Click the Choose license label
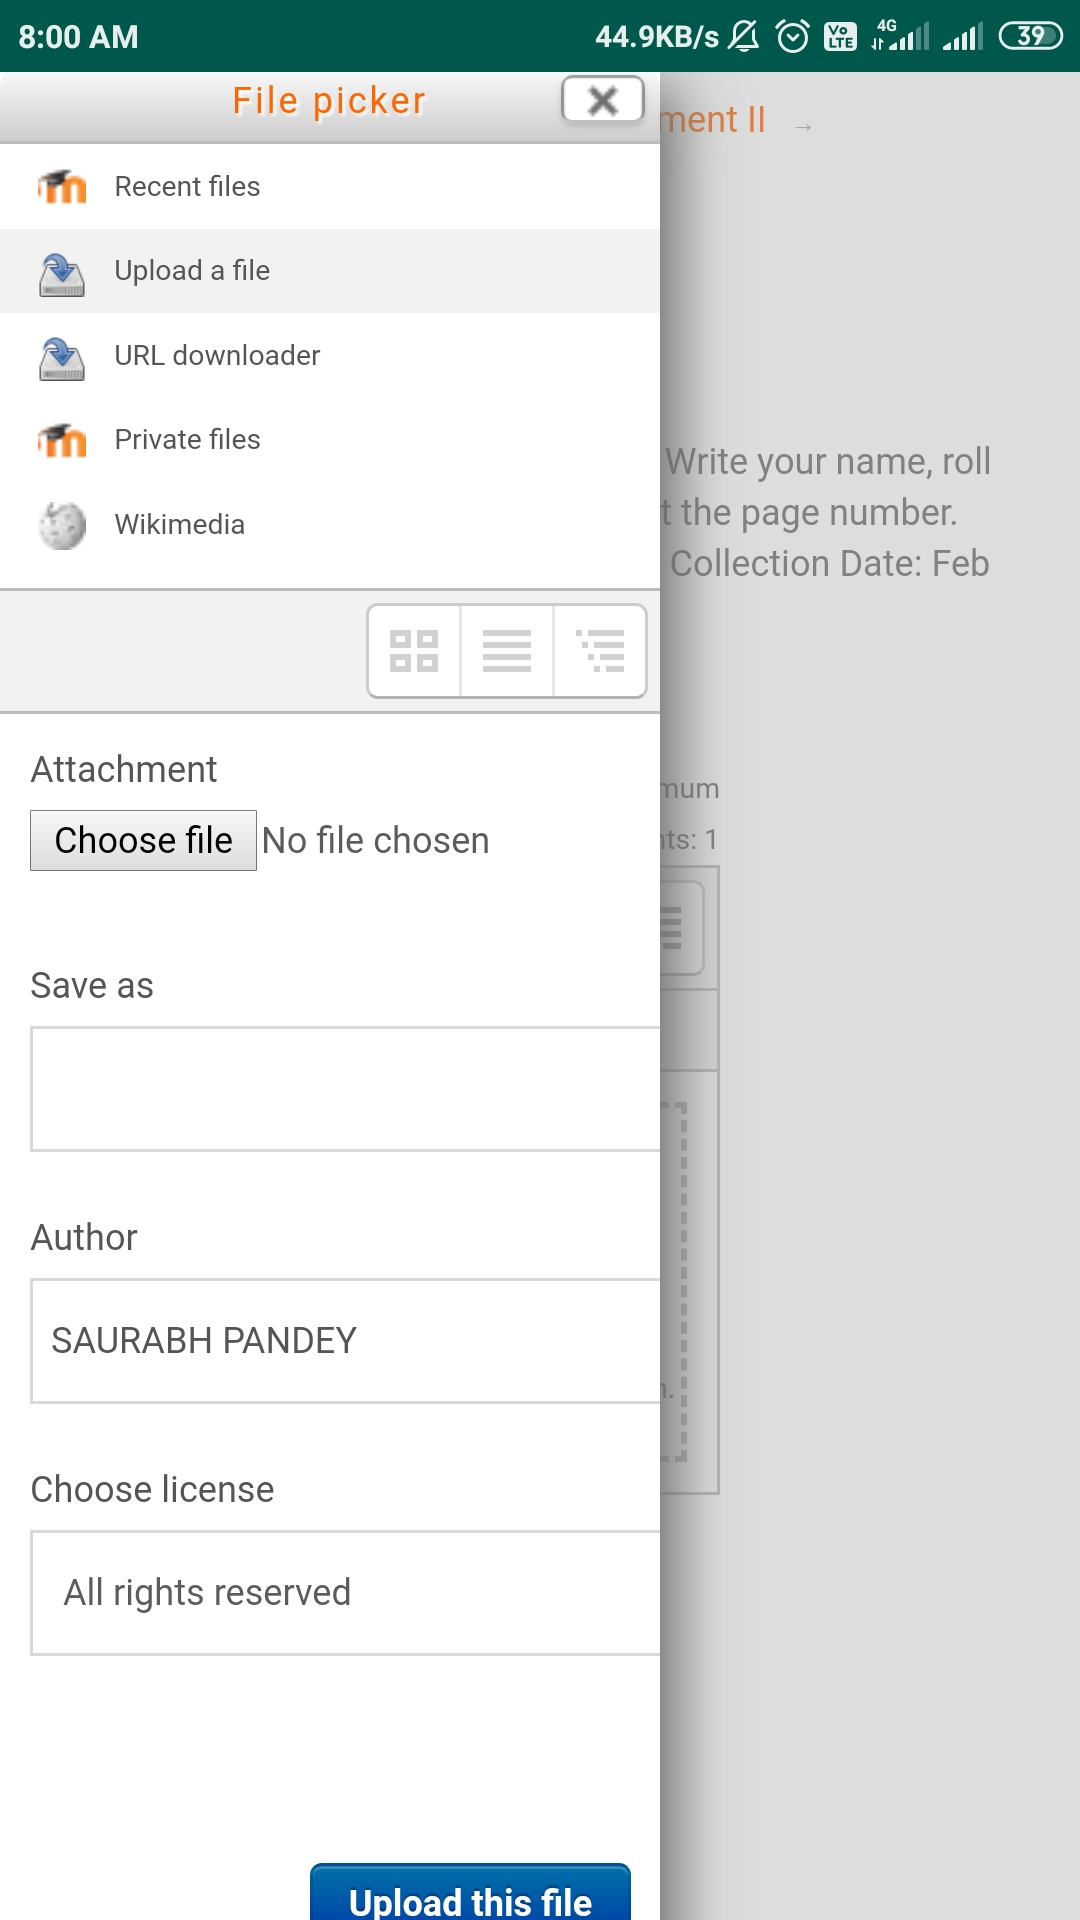The height and width of the screenshot is (1920, 1080). (x=152, y=1490)
